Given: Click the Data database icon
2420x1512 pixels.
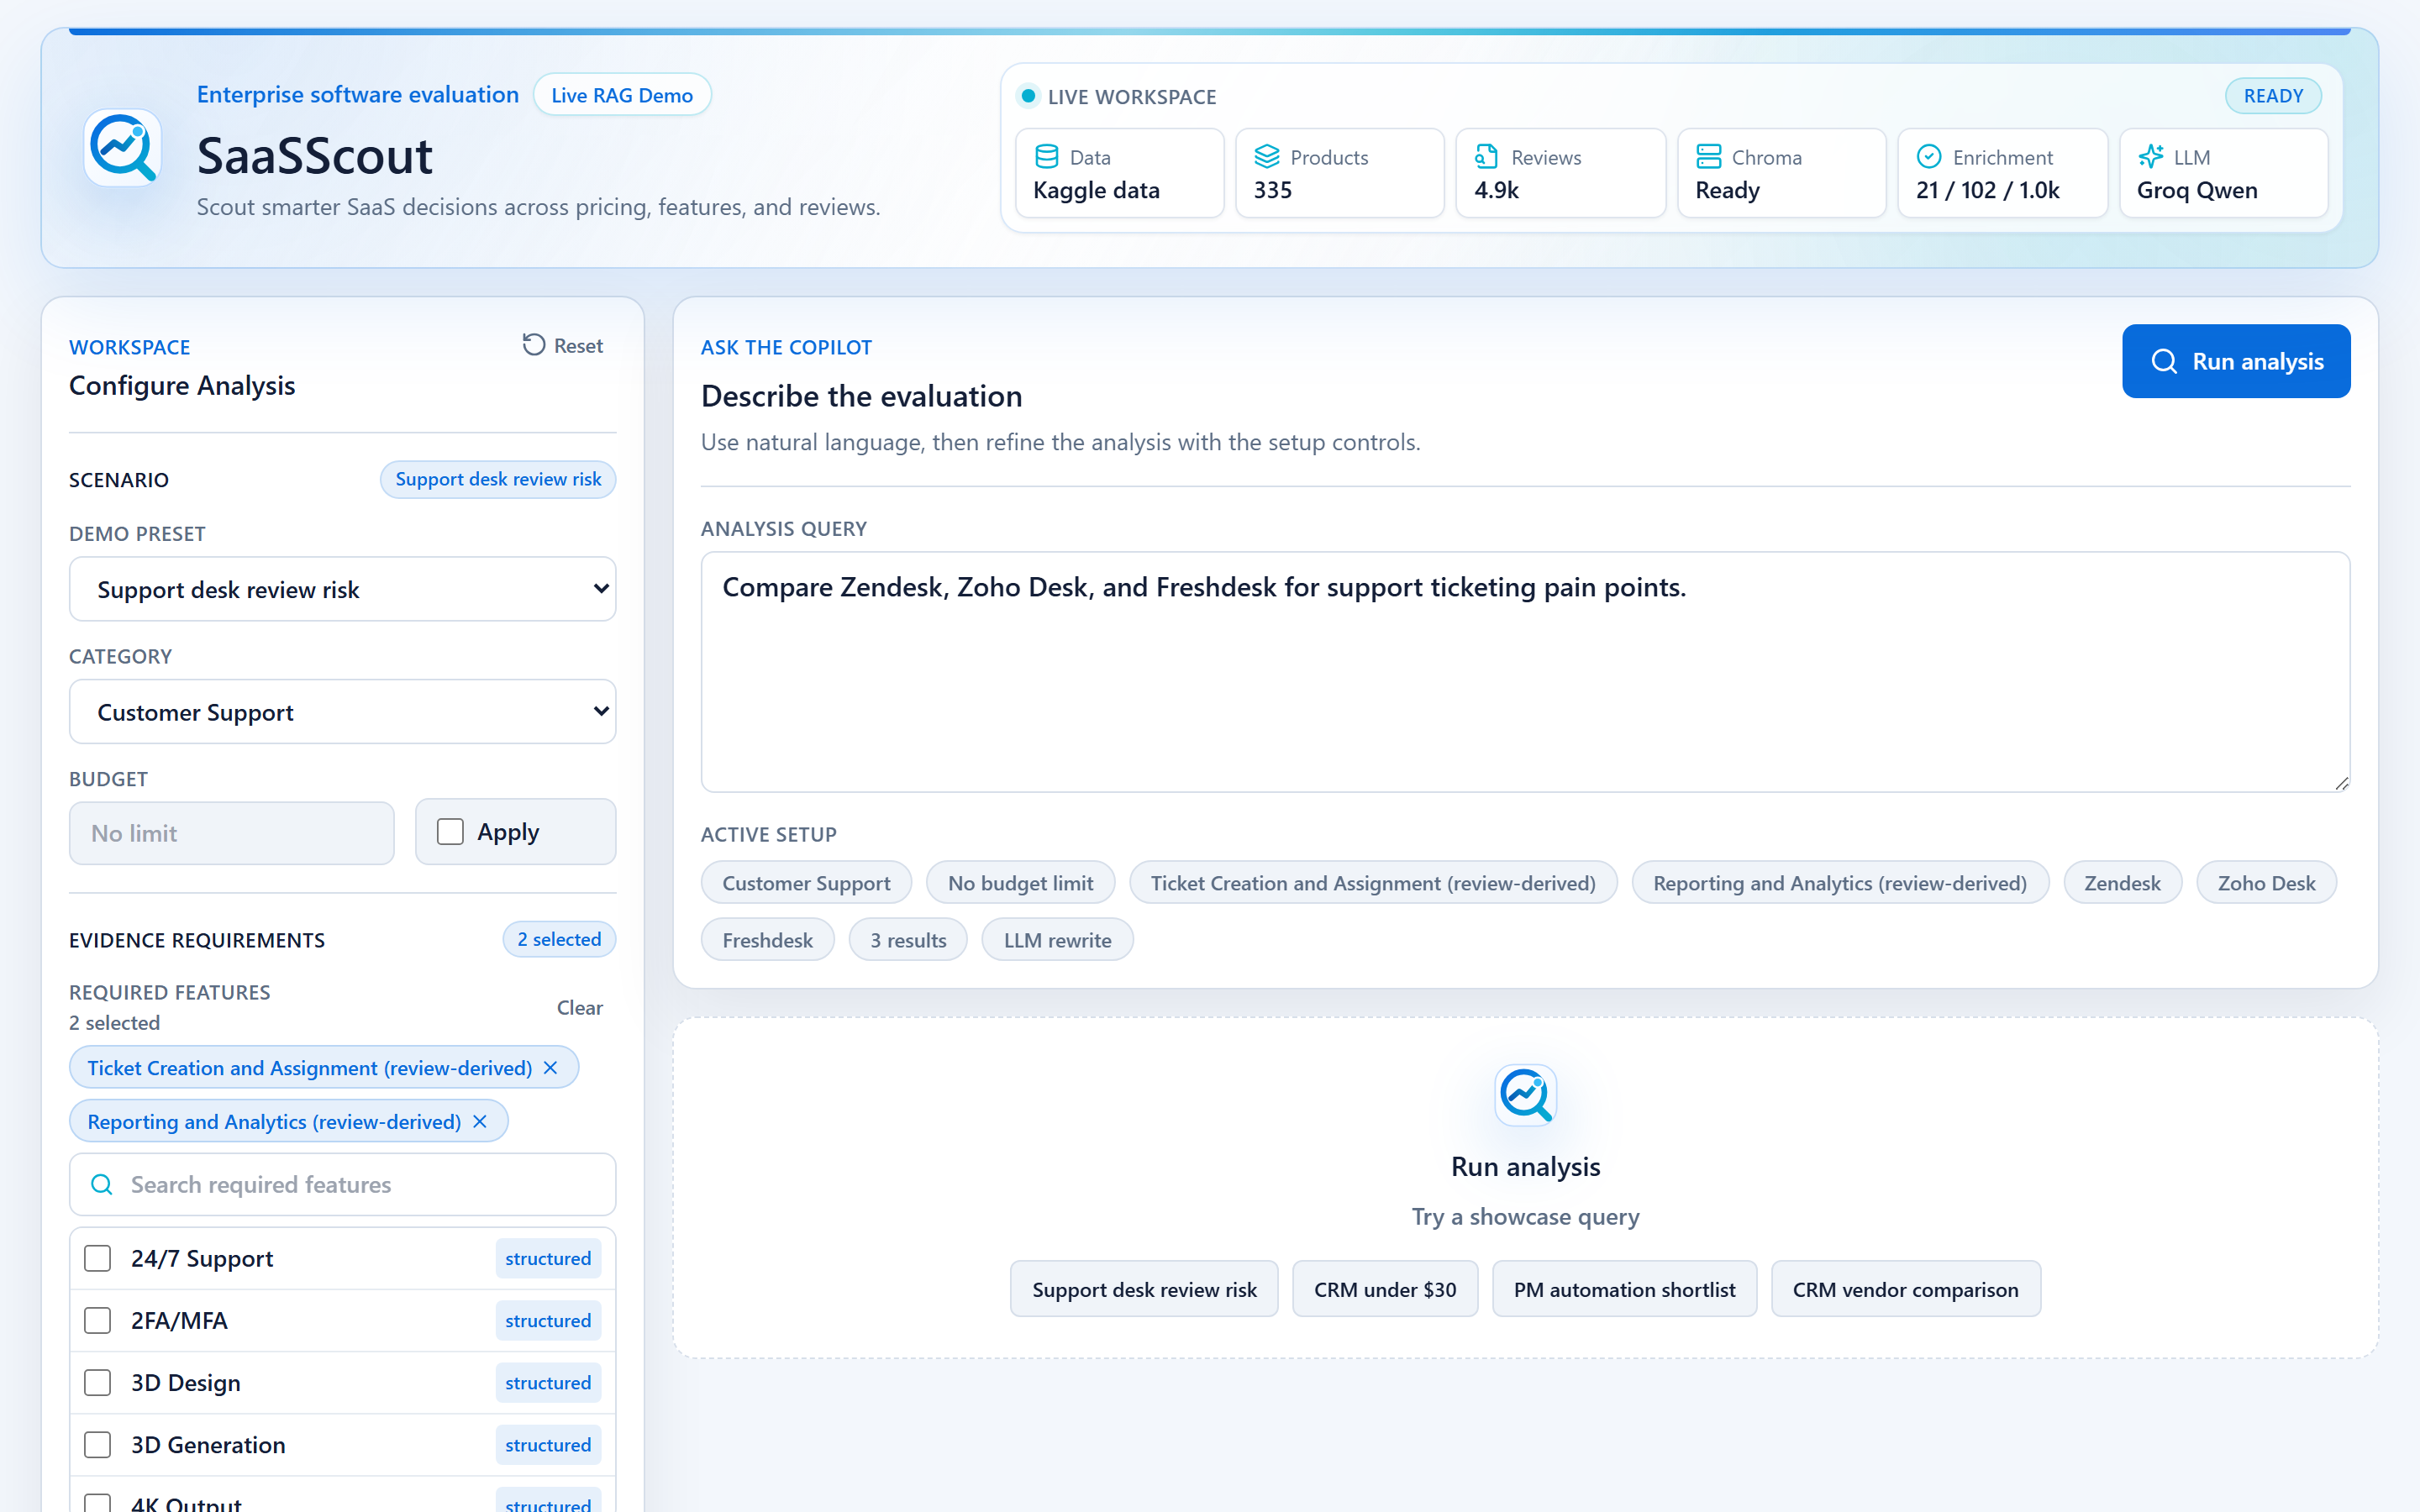Looking at the screenshot, I should (x=1046, y=157).
